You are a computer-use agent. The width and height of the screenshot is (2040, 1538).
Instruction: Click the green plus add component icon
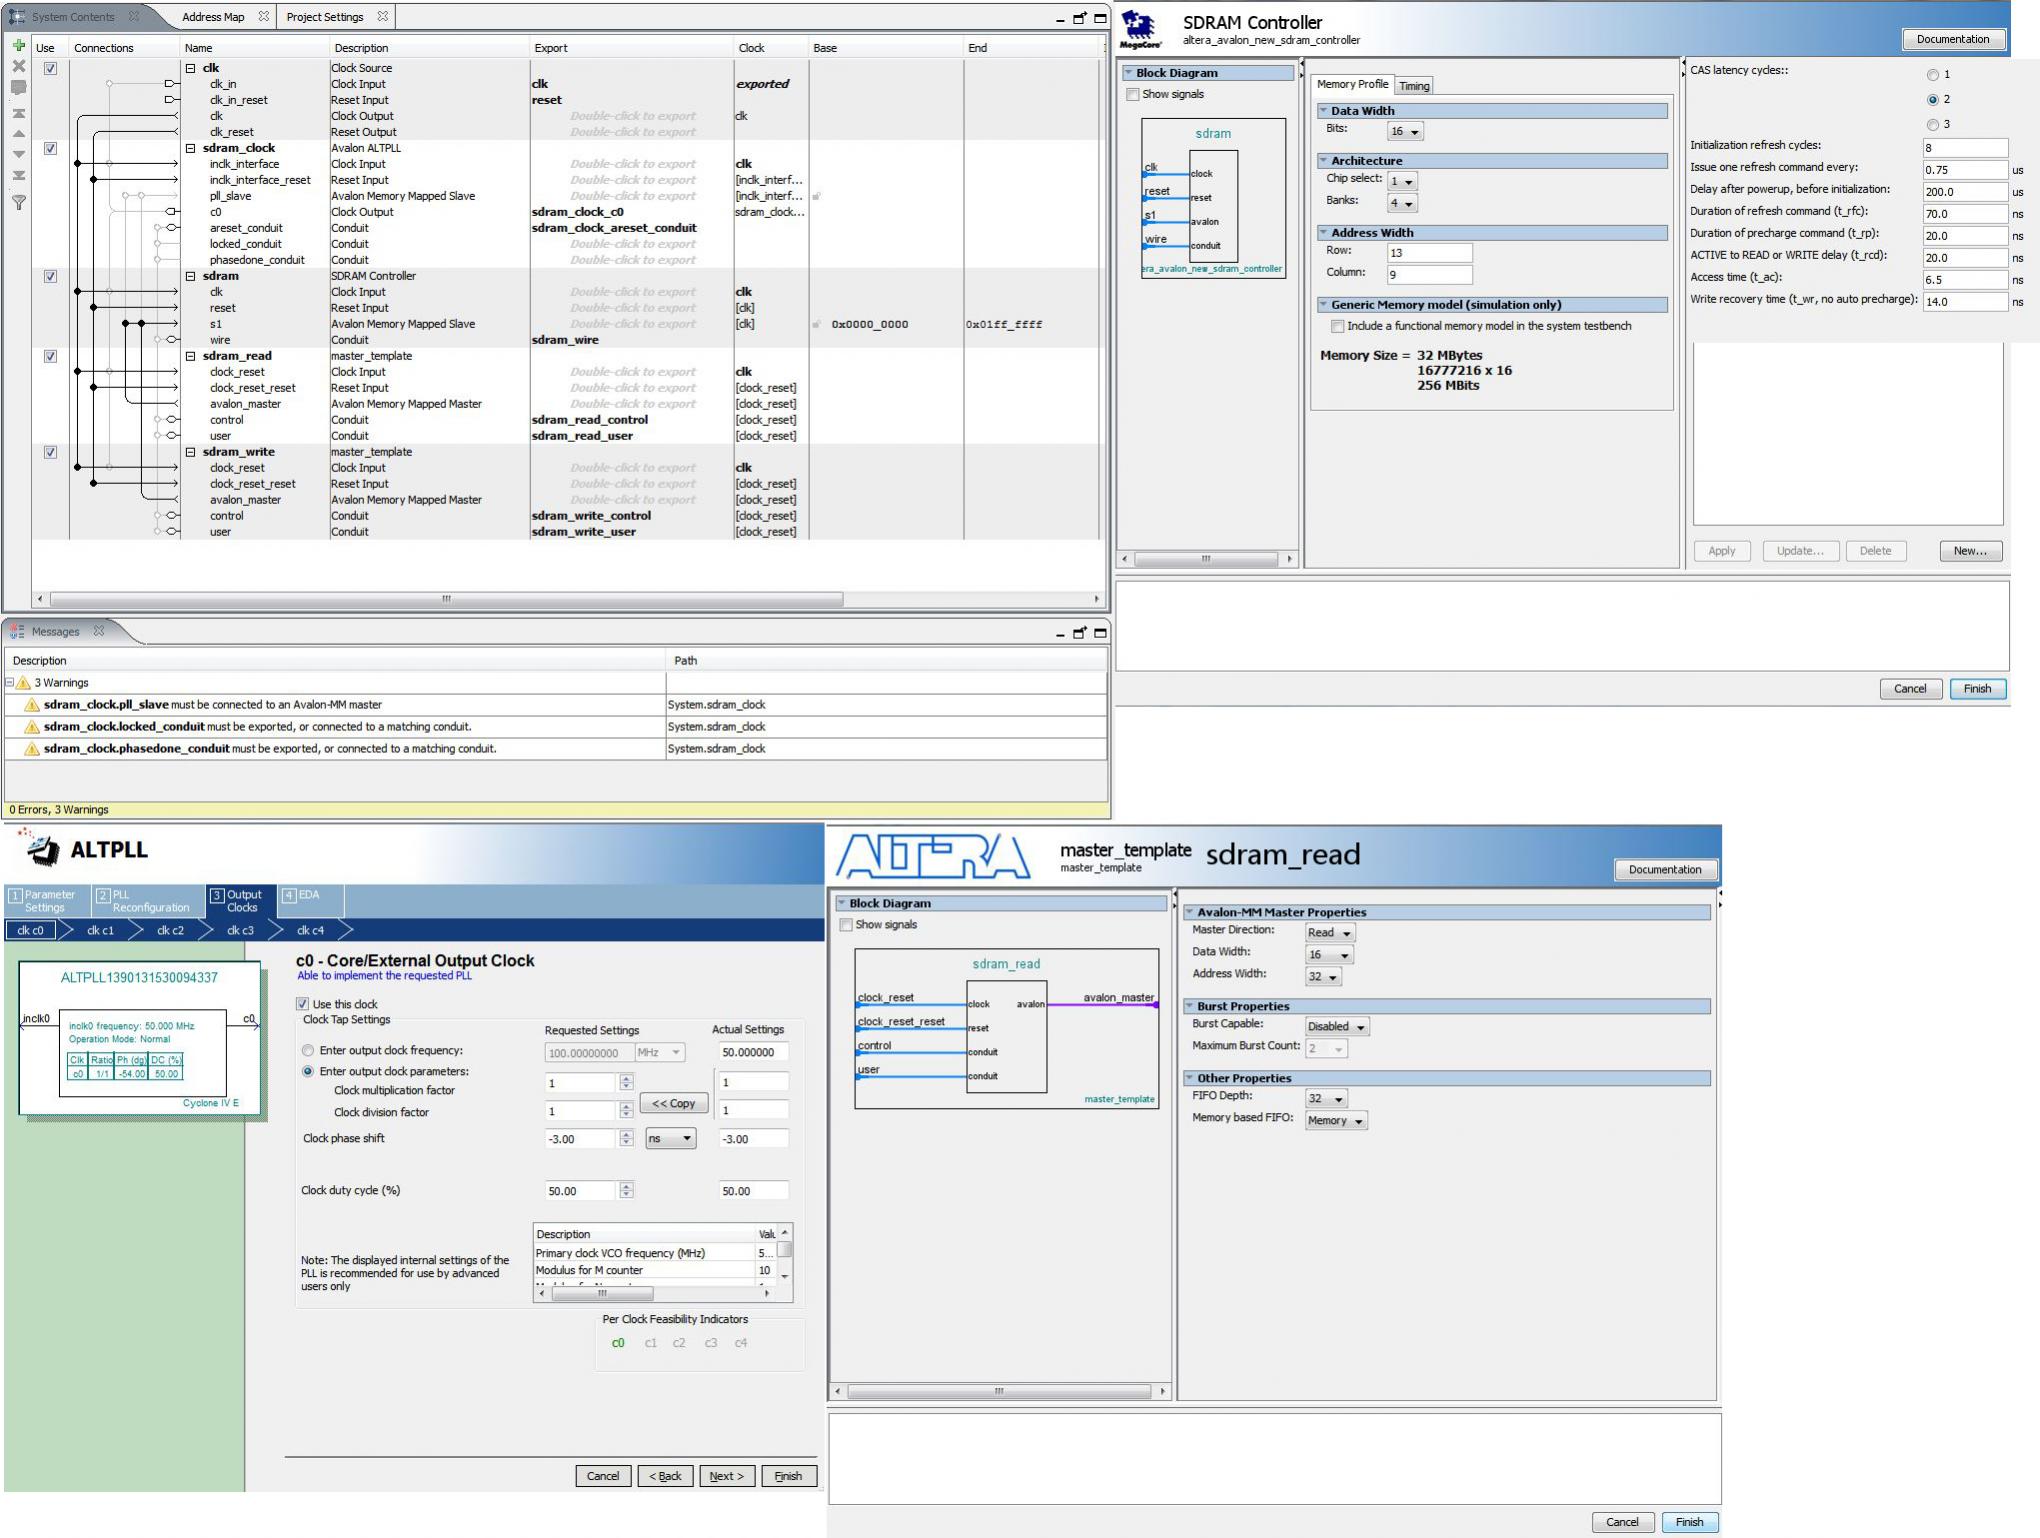18,45
